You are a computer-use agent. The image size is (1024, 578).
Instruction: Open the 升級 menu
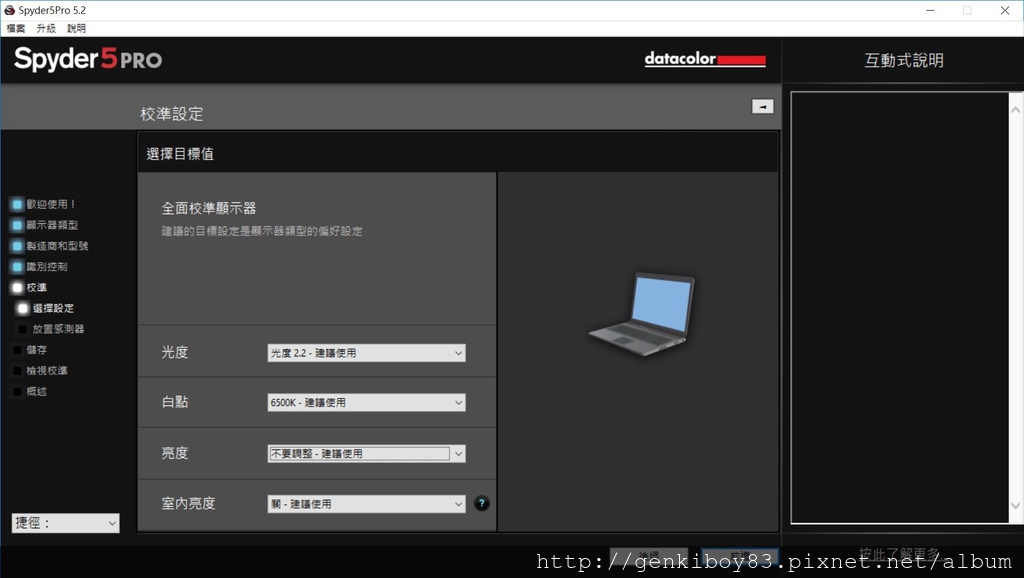click(x=46, y=28)
